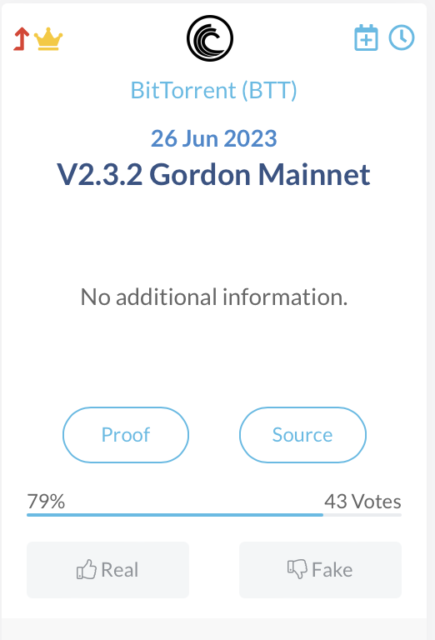Select the 26 Jun 2023 event date
The image size is (435, 640).
214,139
